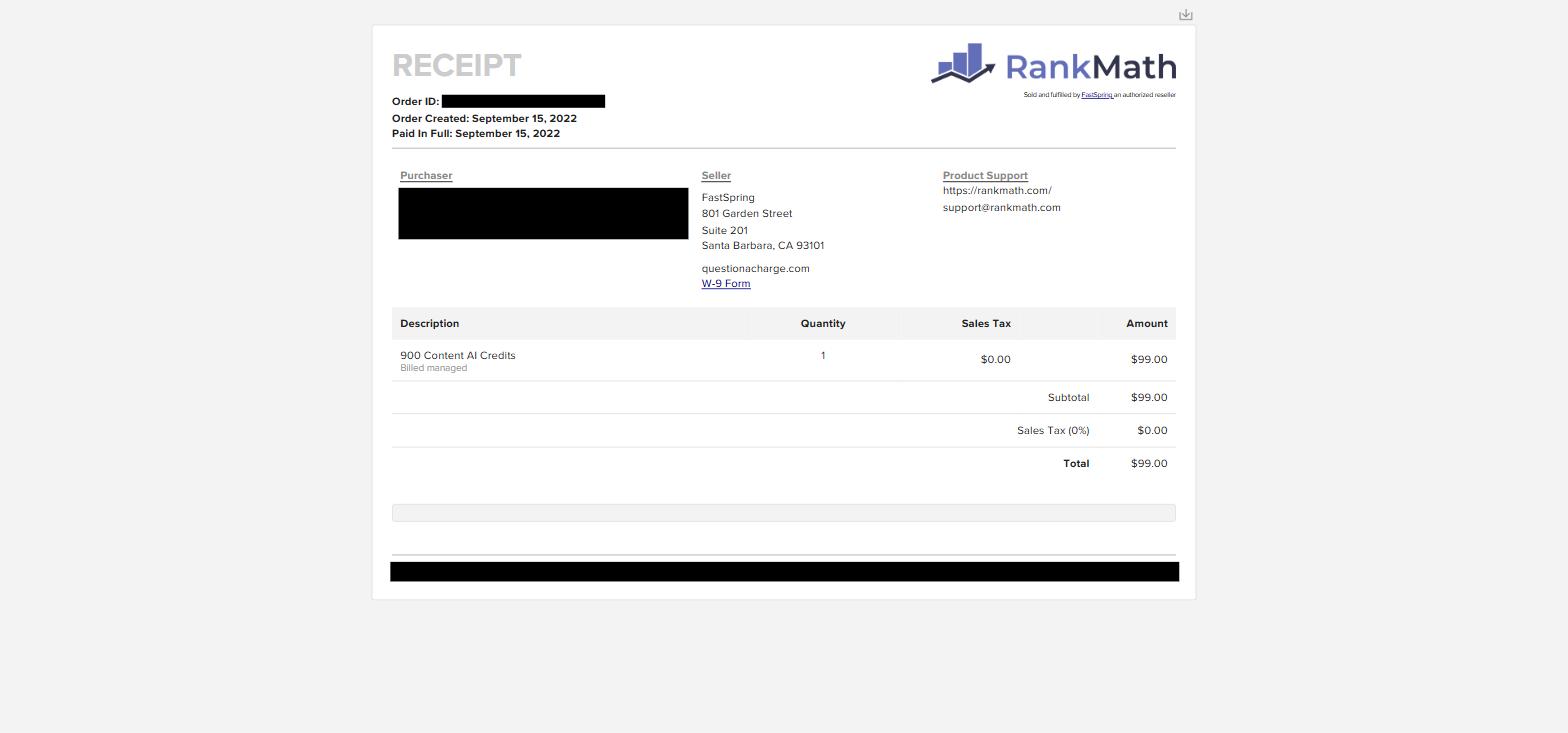1568x733 pixels.
Task: Click the Subtotal label
Action: (1068, 398)
